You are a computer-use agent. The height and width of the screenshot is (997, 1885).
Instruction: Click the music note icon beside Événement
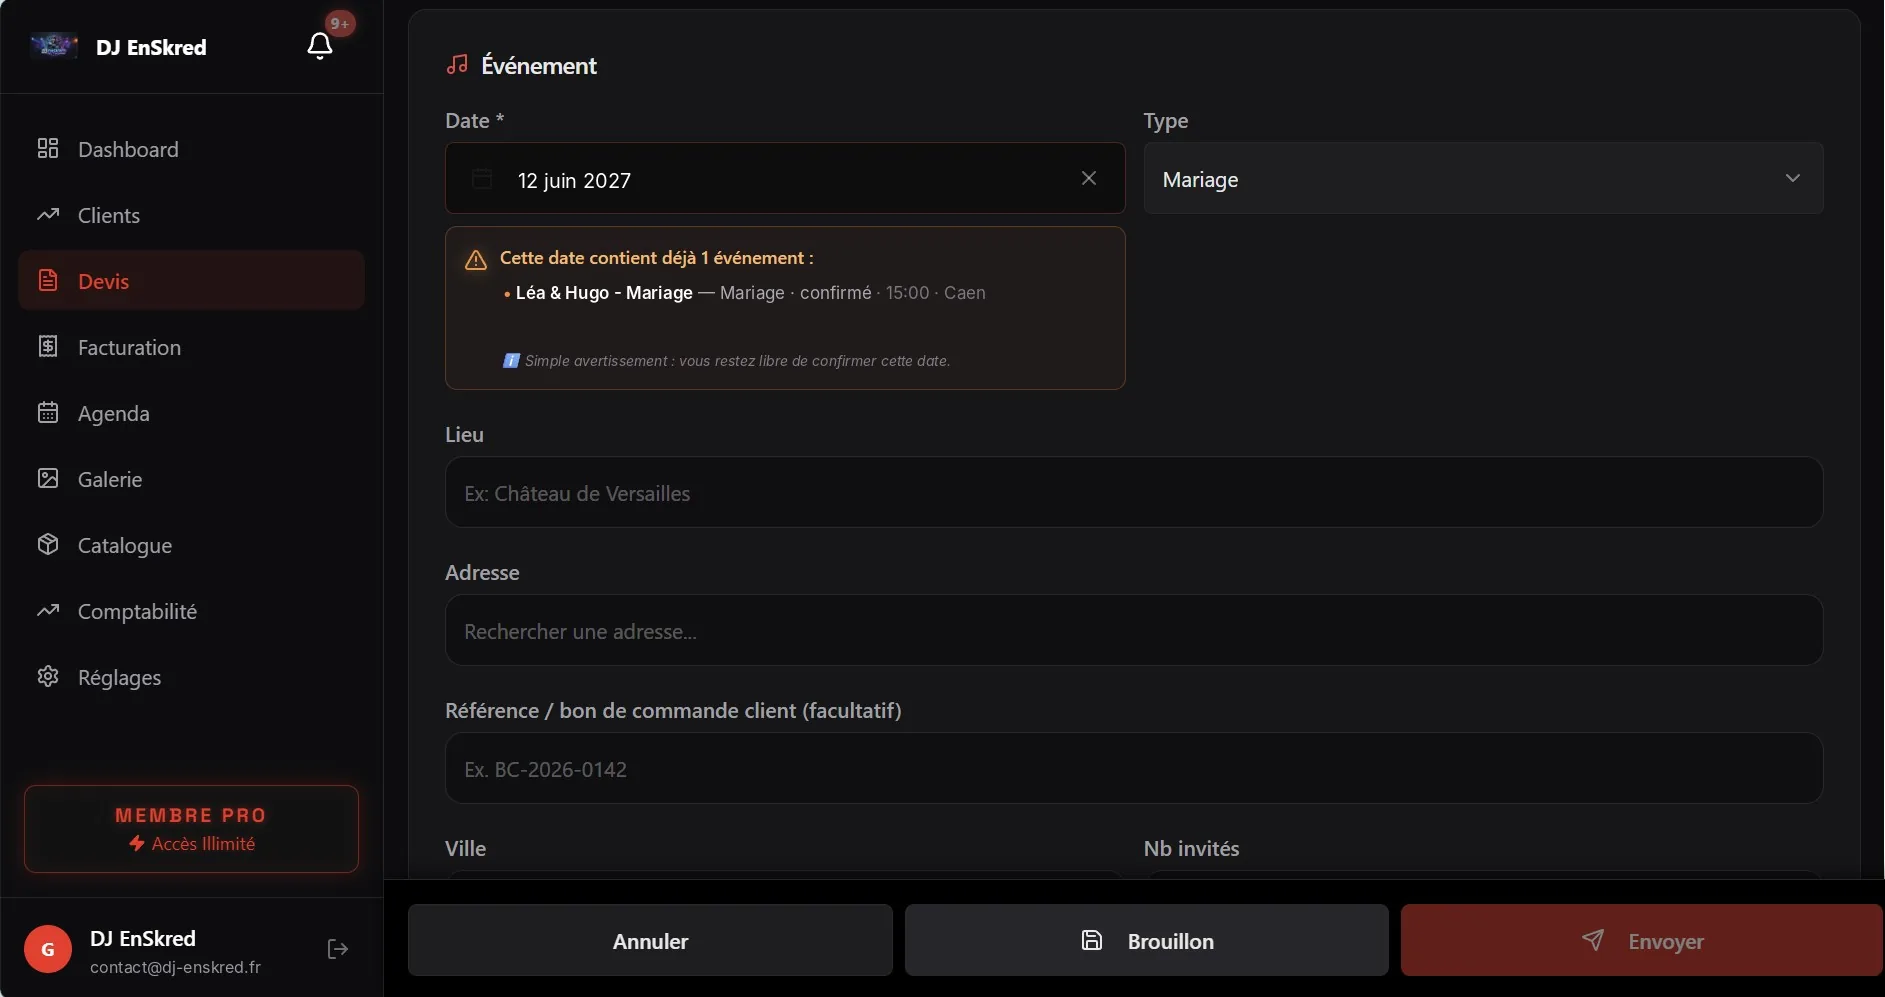pyautogui.click(x=457, y=65)
